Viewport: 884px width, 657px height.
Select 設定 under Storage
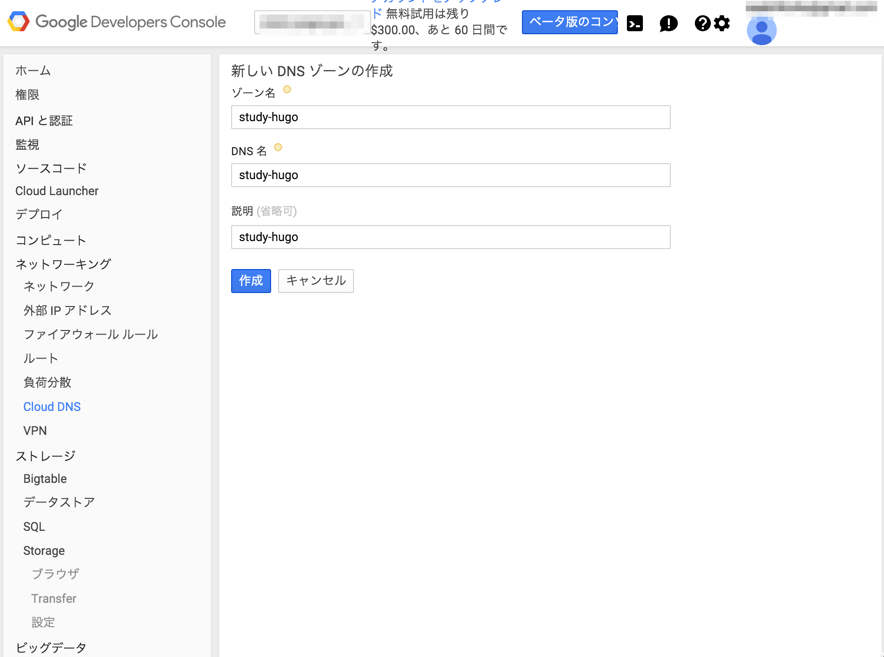pyautogui.click(x=43, y=622)
